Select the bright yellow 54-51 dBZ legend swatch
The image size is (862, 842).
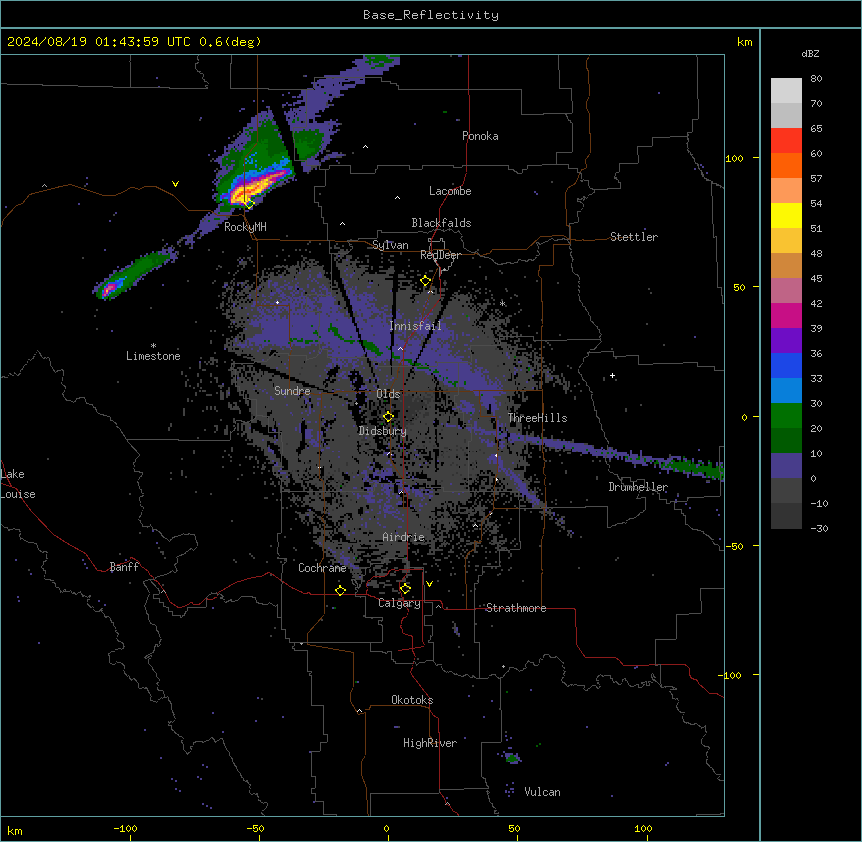tap(786, 215)
